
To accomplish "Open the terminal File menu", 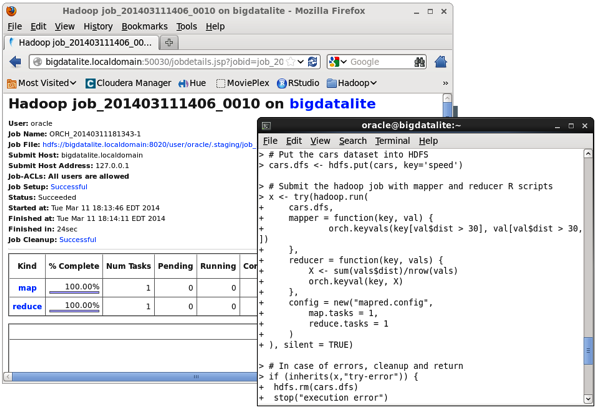I will (270, 141).
